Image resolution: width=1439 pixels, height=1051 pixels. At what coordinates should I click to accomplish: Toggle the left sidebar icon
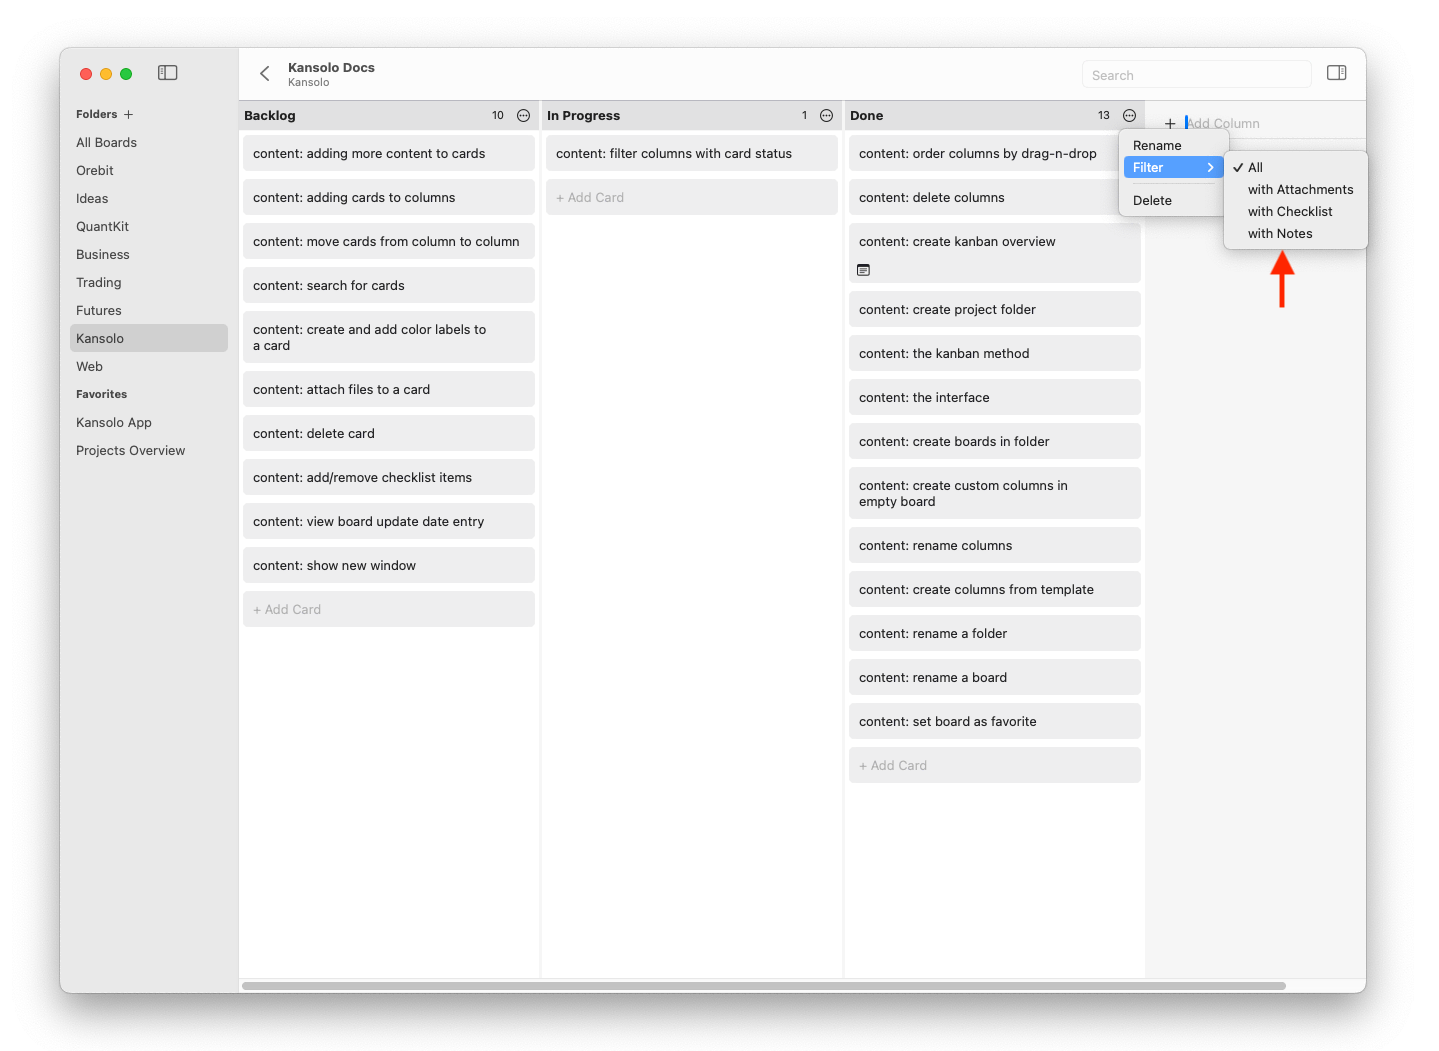click(168, 73)
